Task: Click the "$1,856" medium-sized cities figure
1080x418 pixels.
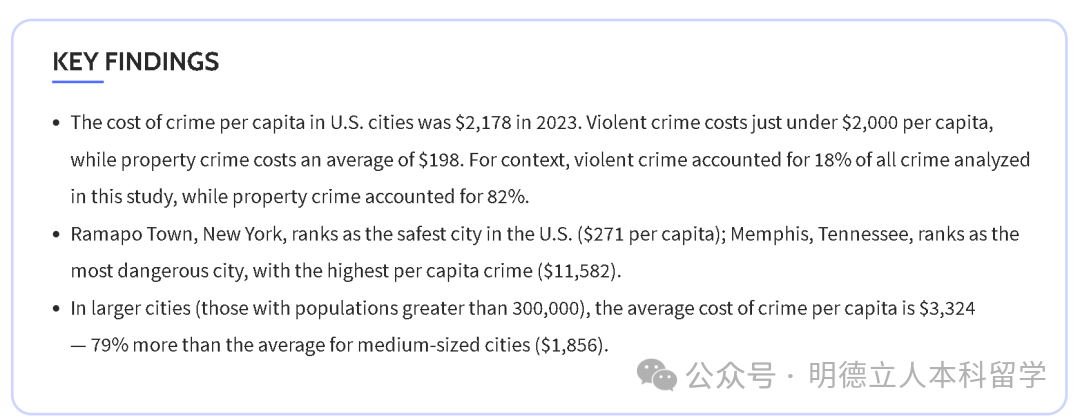Action: click(571, 346)
